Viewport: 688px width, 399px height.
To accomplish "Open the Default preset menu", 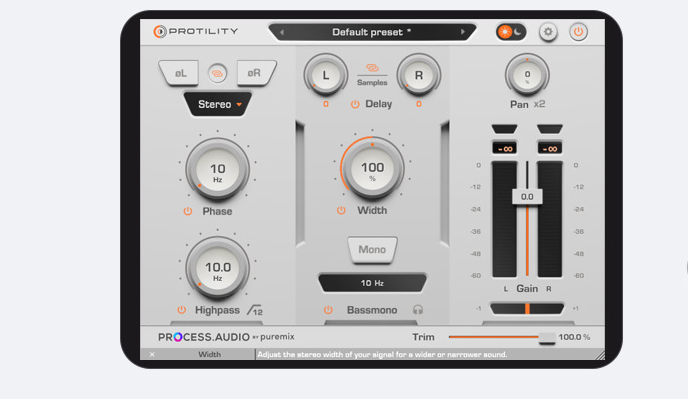I will [371, 32].
